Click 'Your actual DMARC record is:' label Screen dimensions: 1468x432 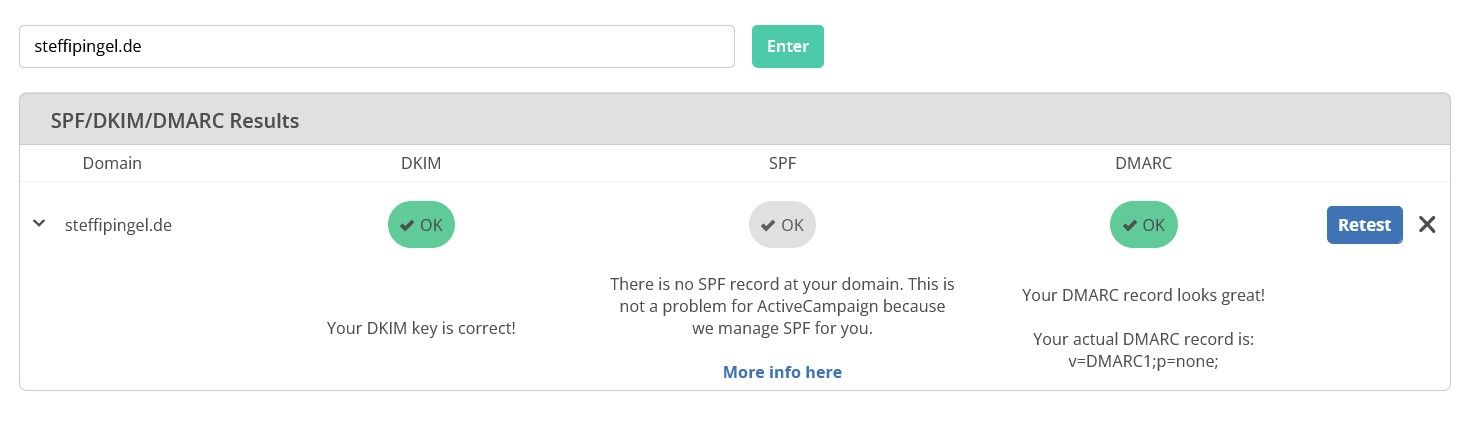1143,339
